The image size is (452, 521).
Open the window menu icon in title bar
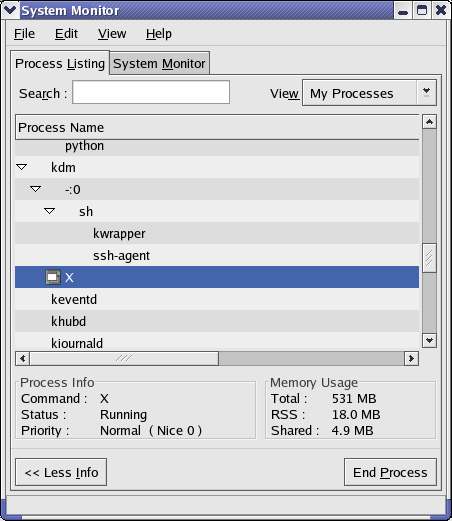[10, 10]
